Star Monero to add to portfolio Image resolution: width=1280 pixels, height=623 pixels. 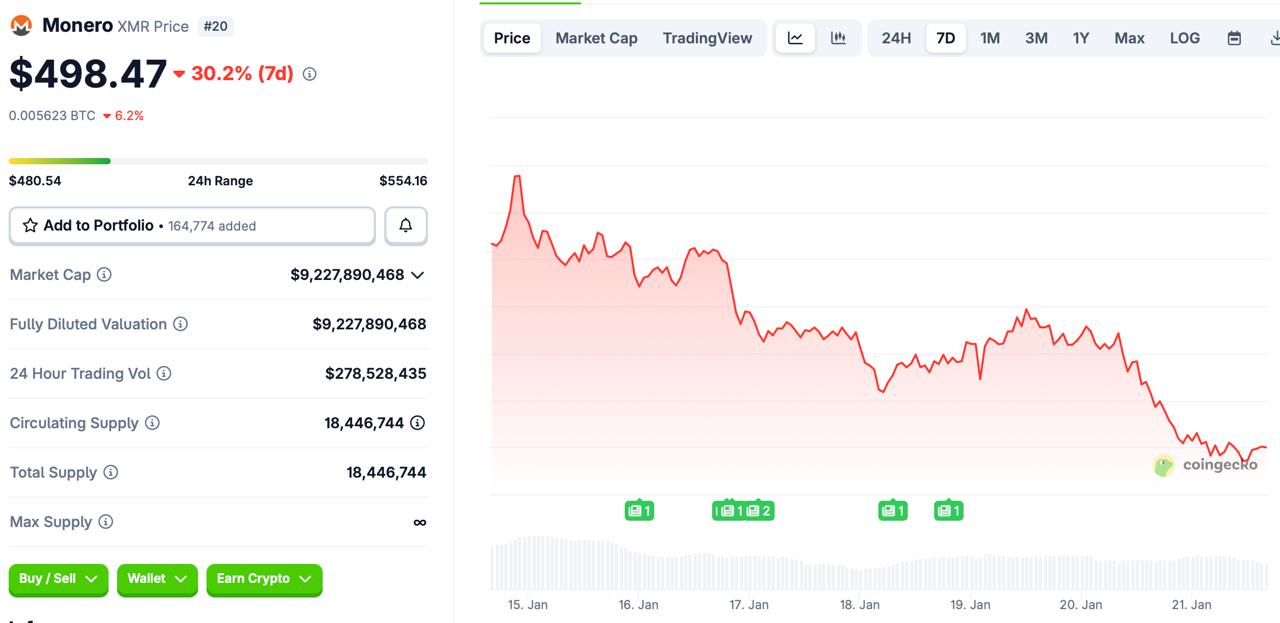[29, 225]
